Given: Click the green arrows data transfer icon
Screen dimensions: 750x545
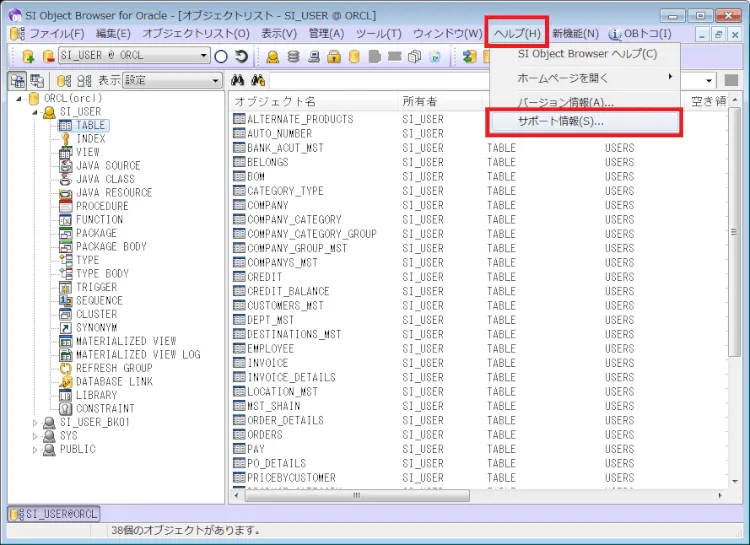Looking at the screenshot, I should [x=470, y=56].
